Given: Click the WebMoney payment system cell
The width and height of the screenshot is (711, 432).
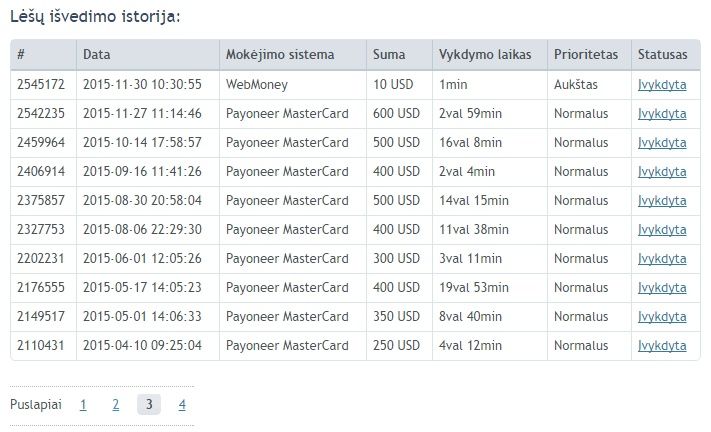Looking at the screenshot, I should (257, 85).
